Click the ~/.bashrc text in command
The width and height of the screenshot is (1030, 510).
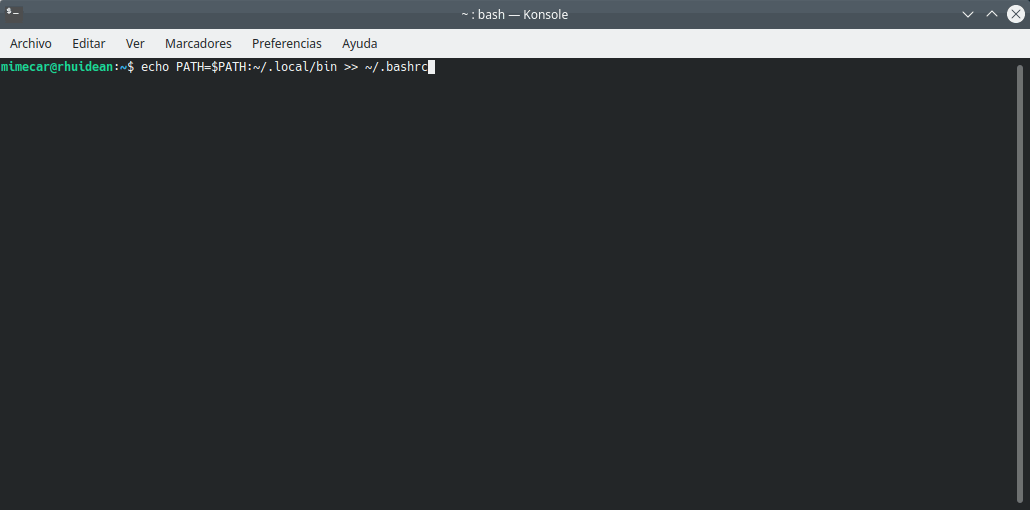[396, 66]
